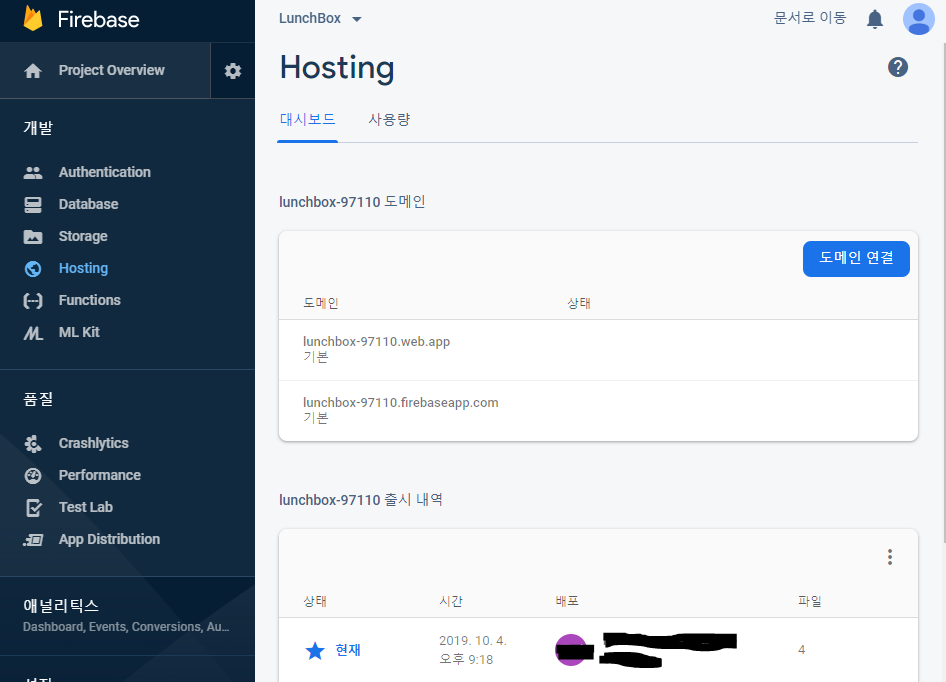Click the lunchbox-97110 출시 내역 heading
946x682 pixels.
[x=361, y=500]
